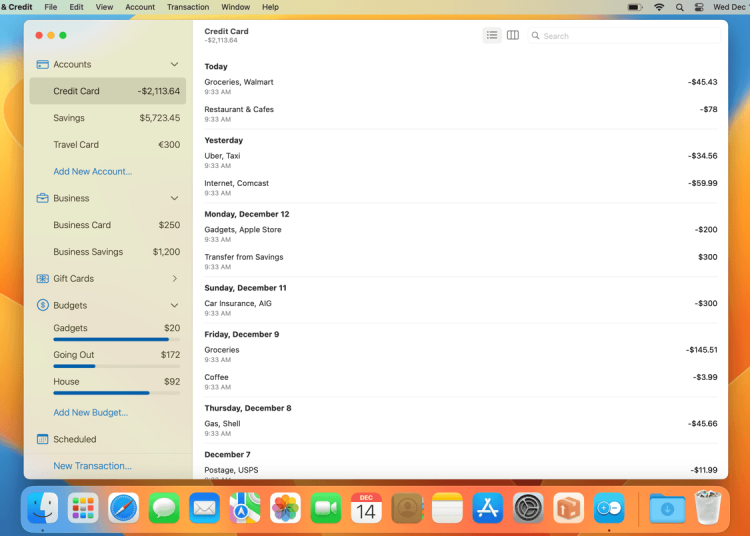Viewport: 750px width, 536px height.
Task: Switch to list view layout
Action: click(x=492, y=35)
